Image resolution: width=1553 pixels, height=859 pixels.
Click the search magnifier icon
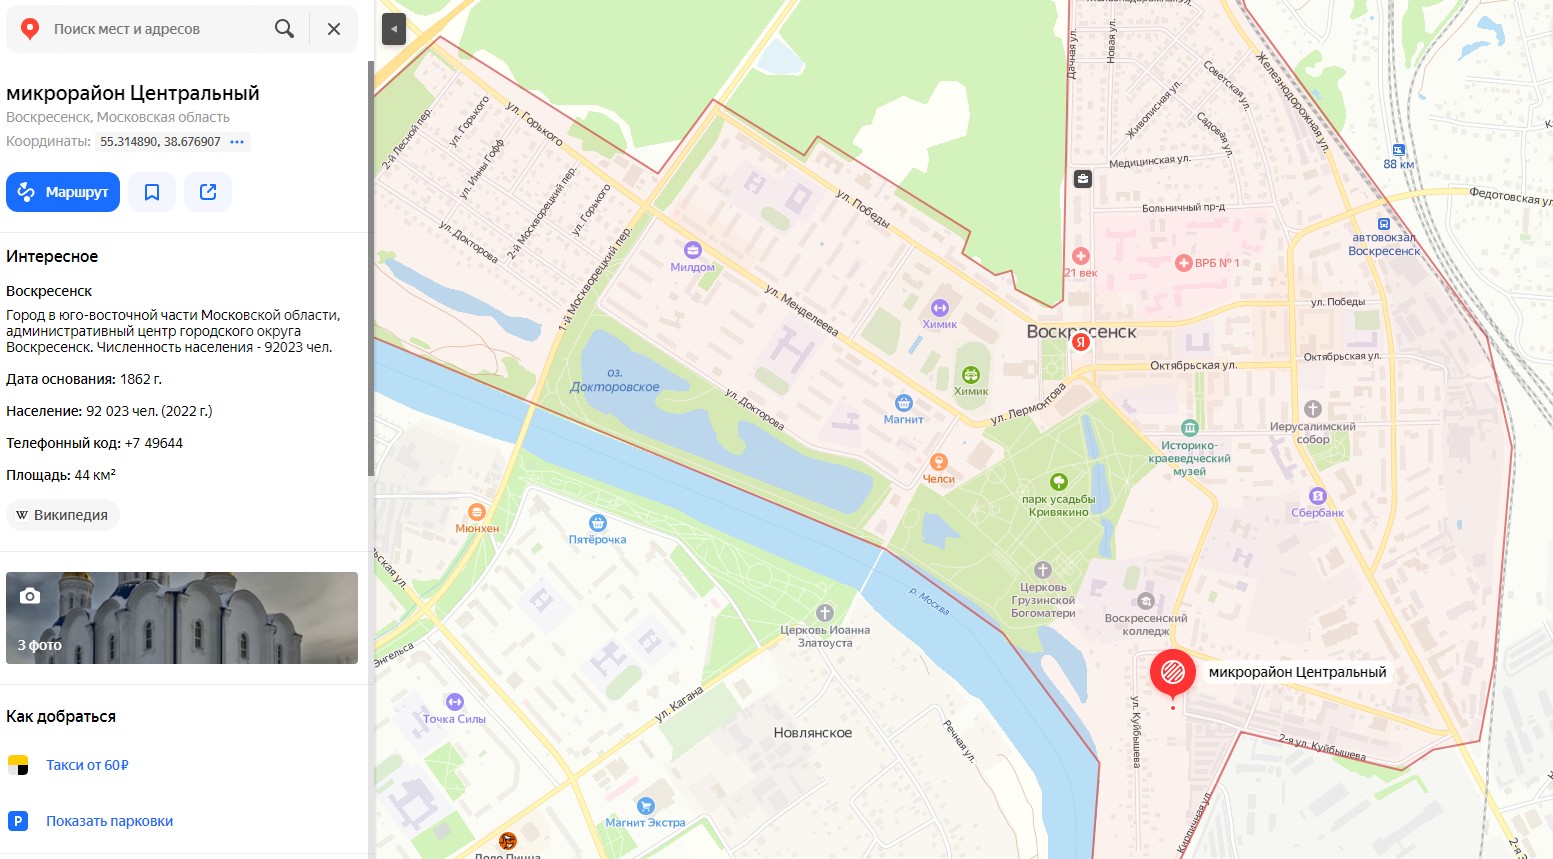point(284,29)
